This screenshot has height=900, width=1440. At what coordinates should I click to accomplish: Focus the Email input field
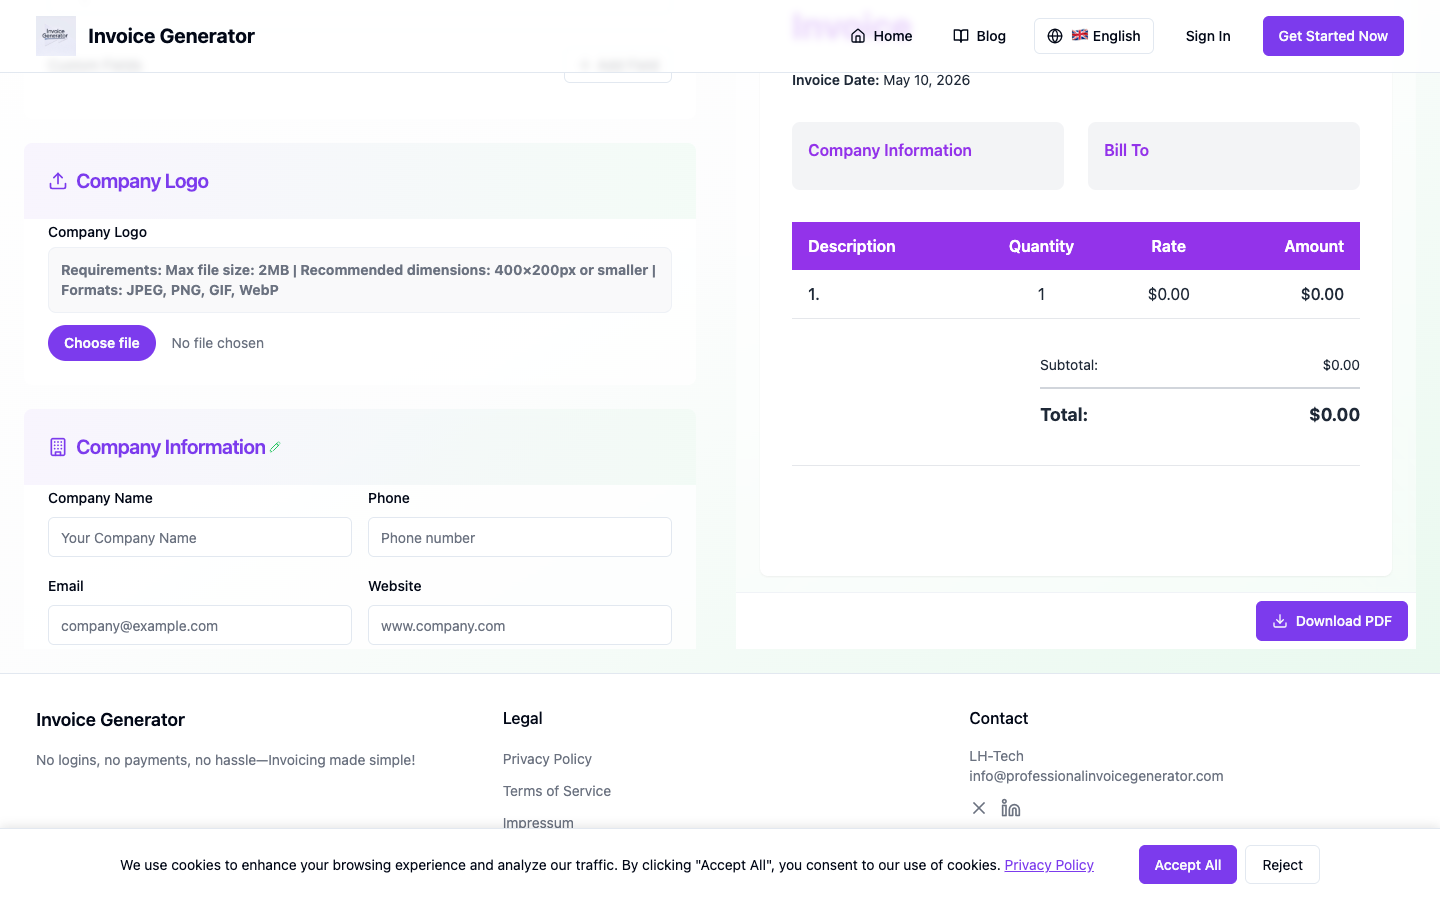[x=200, y=625]
